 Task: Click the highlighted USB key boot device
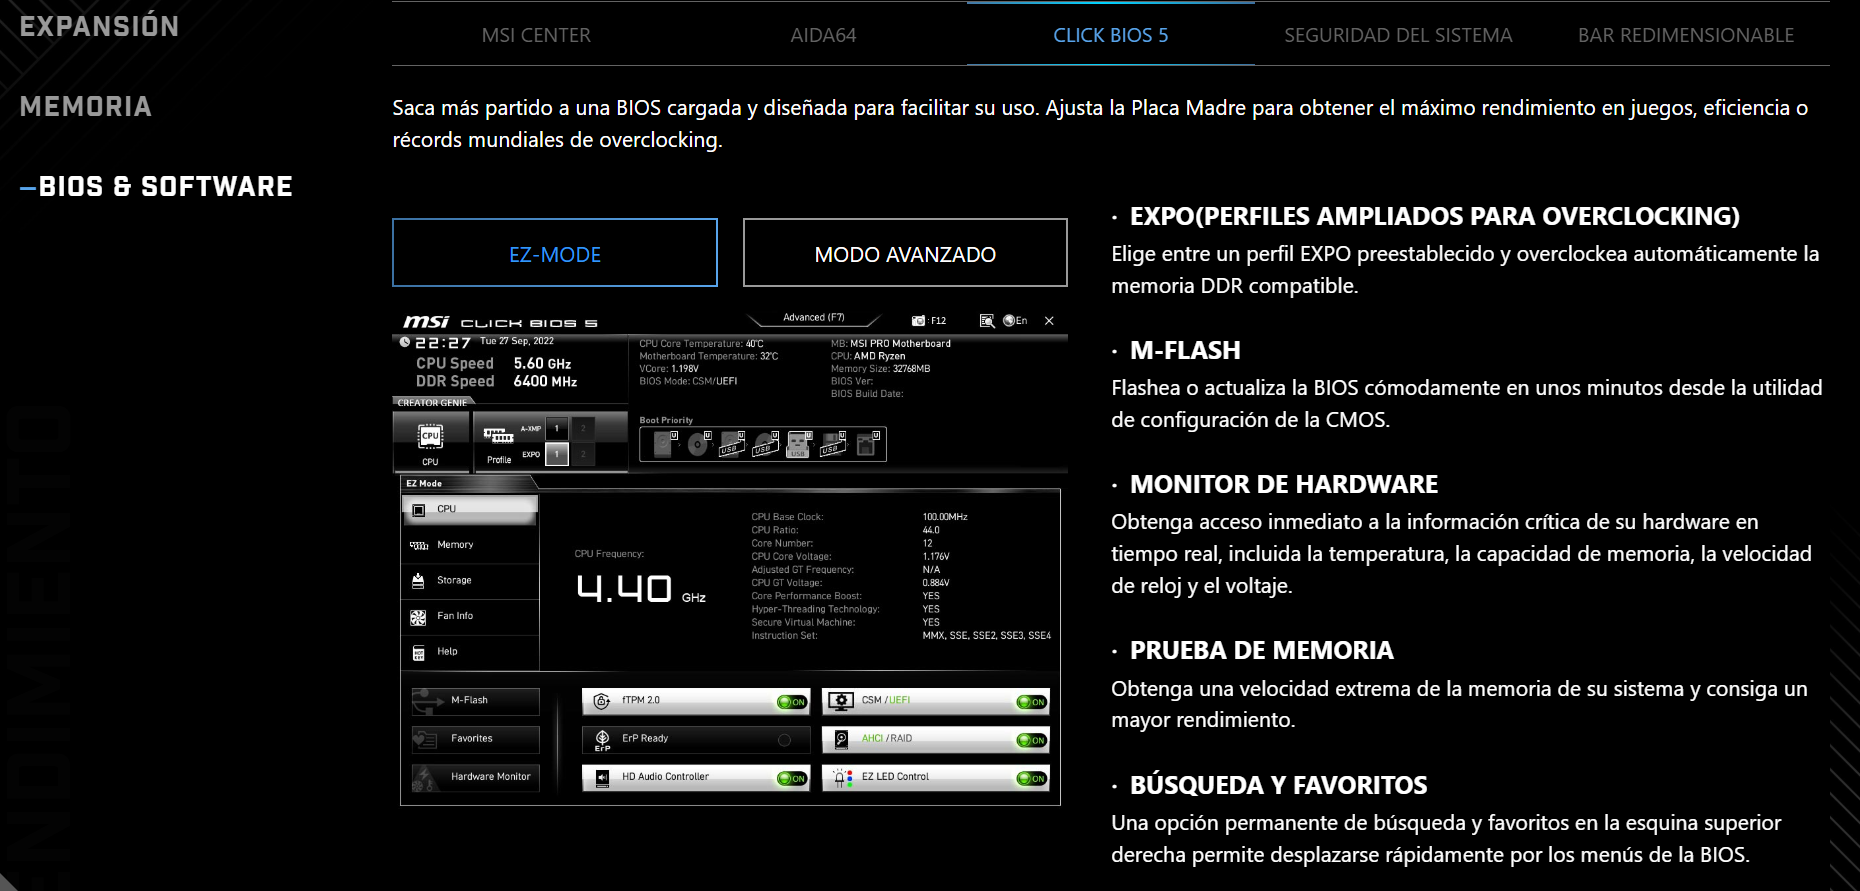799,443
